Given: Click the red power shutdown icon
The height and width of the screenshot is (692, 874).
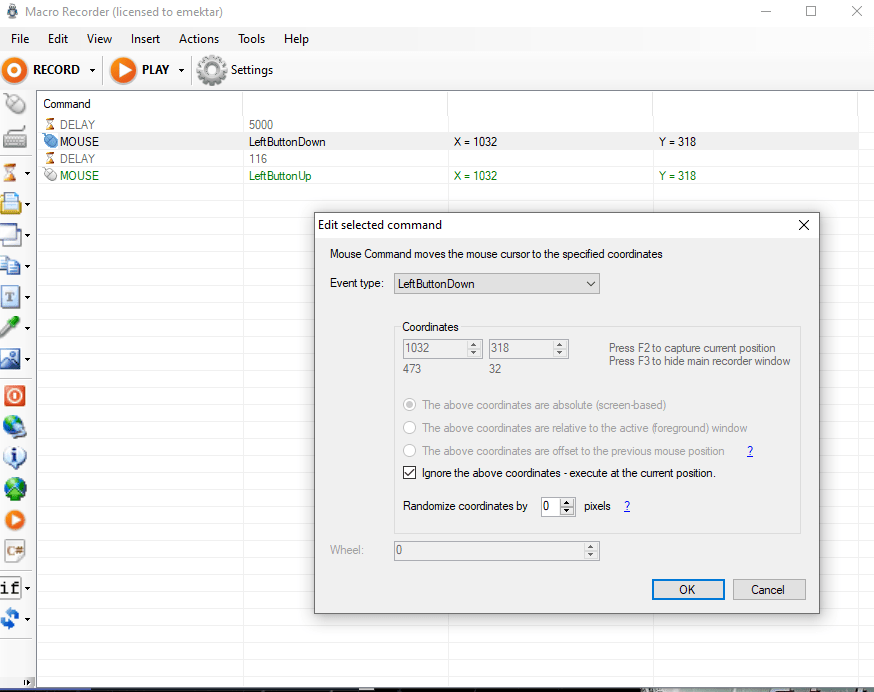Looking at the screenshot, I should coord(15,396).
